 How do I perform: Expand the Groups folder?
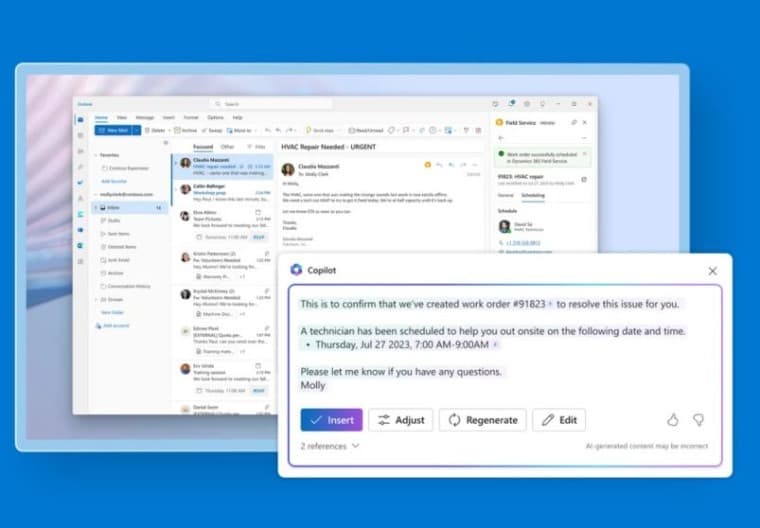pos(95,300)
